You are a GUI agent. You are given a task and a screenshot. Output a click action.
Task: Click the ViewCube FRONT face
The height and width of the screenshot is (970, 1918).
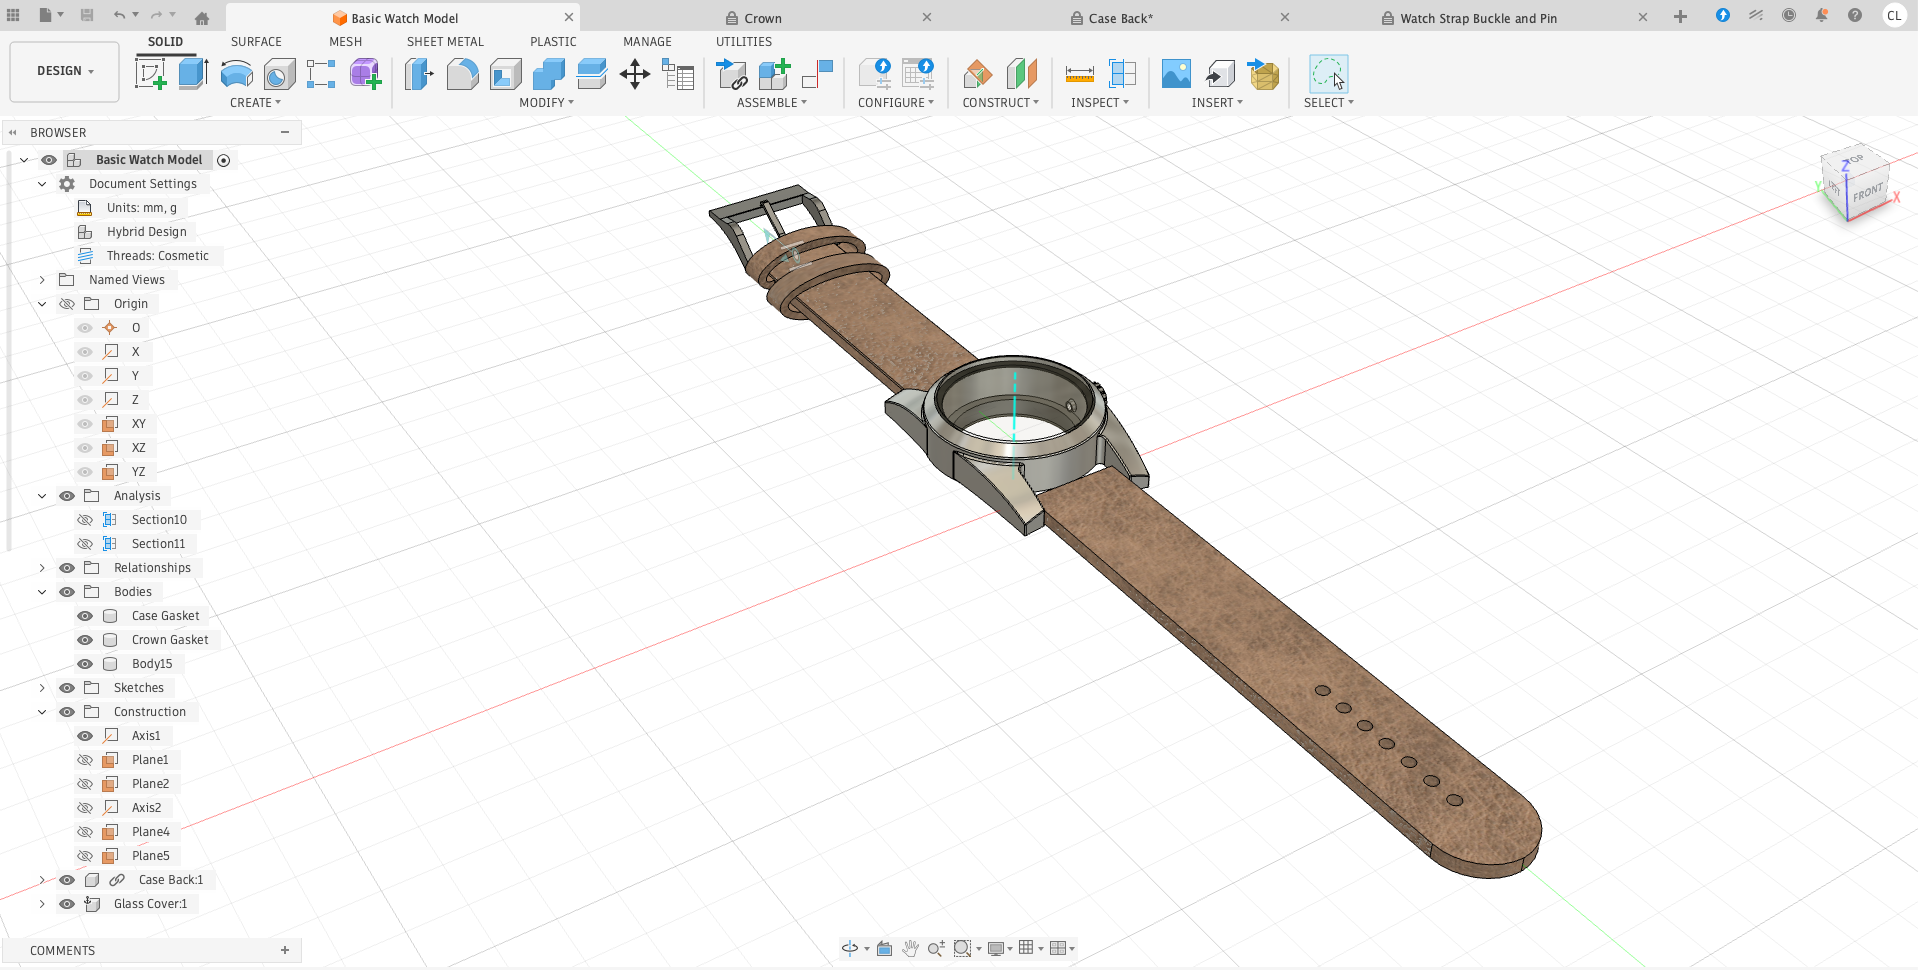point(1866,192)
